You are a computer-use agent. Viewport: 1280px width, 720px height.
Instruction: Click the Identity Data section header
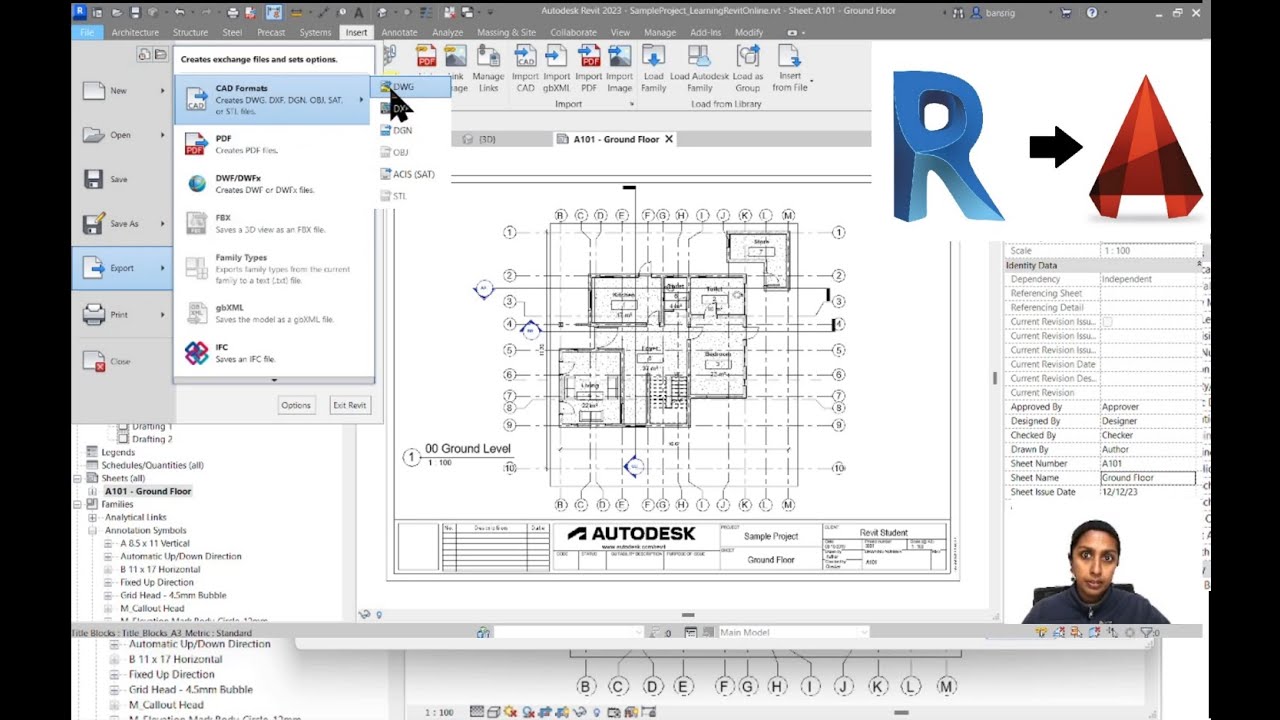tap(1101, 265)
